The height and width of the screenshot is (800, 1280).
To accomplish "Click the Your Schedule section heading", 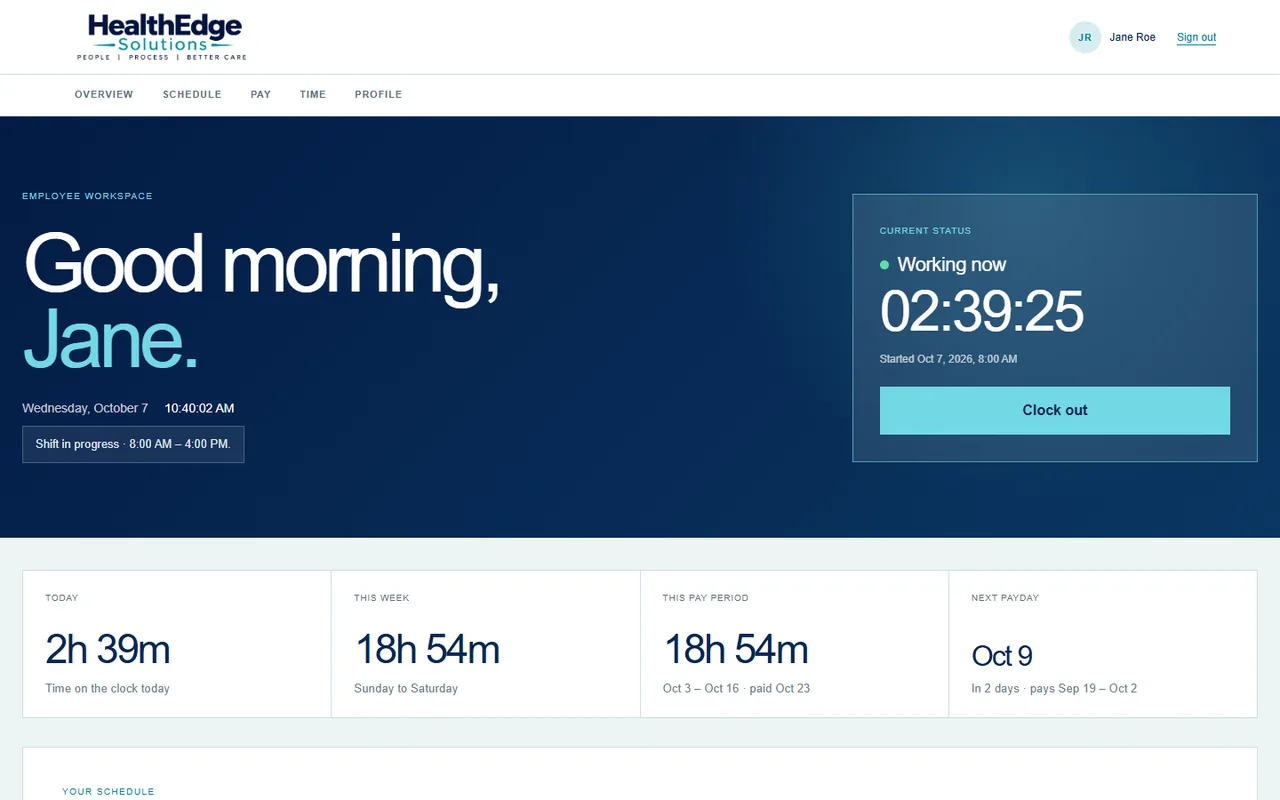I will (x=108, y=791).
